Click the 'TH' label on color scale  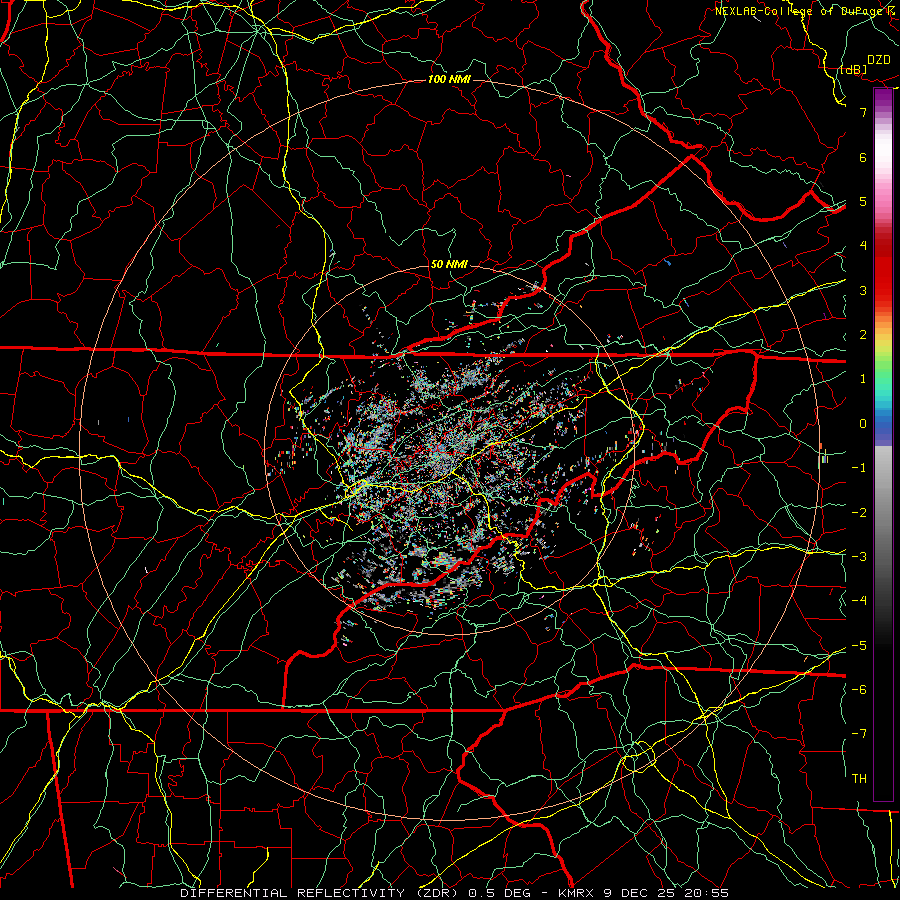(859, 779)
